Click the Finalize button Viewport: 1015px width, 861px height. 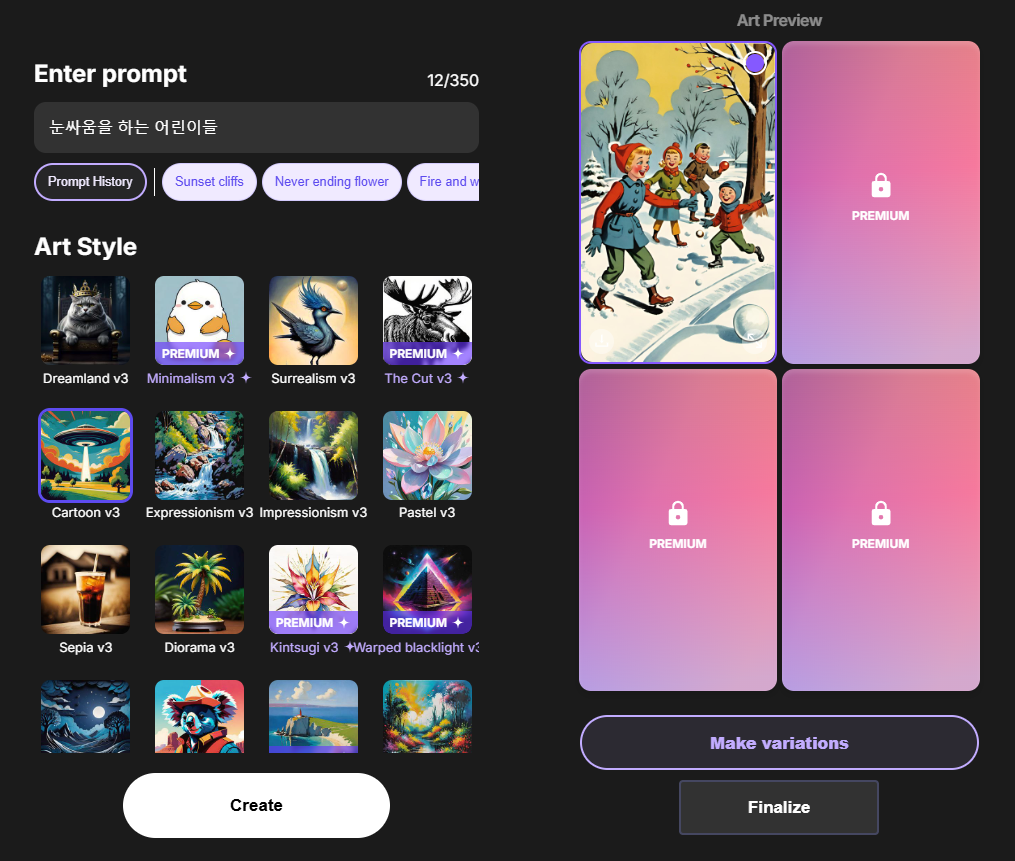pyautogui.click(x=779, y=807)
